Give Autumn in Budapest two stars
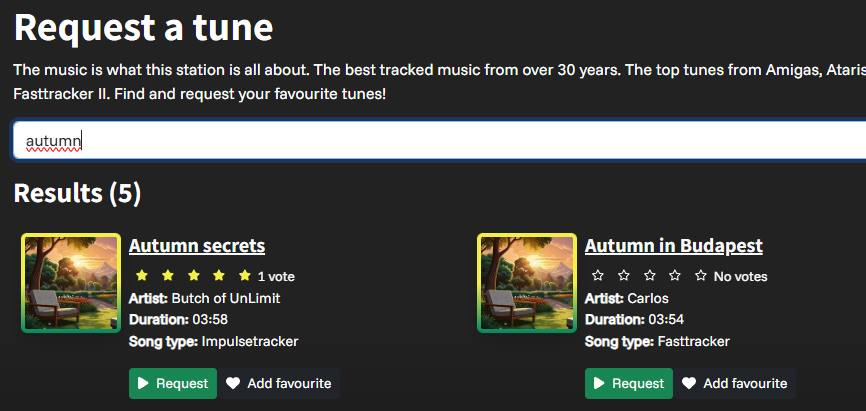Screen dimensions: 866x411 tap(624, 275)
